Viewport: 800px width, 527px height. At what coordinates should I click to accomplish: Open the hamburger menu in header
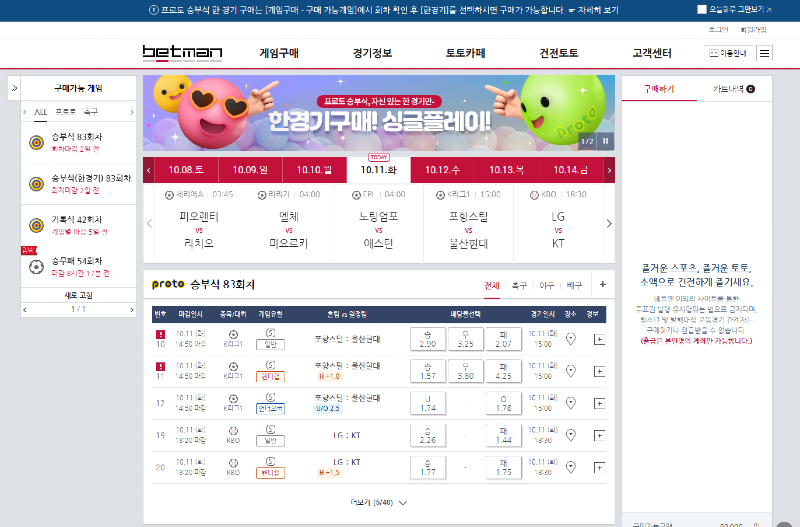coord(765,53)
